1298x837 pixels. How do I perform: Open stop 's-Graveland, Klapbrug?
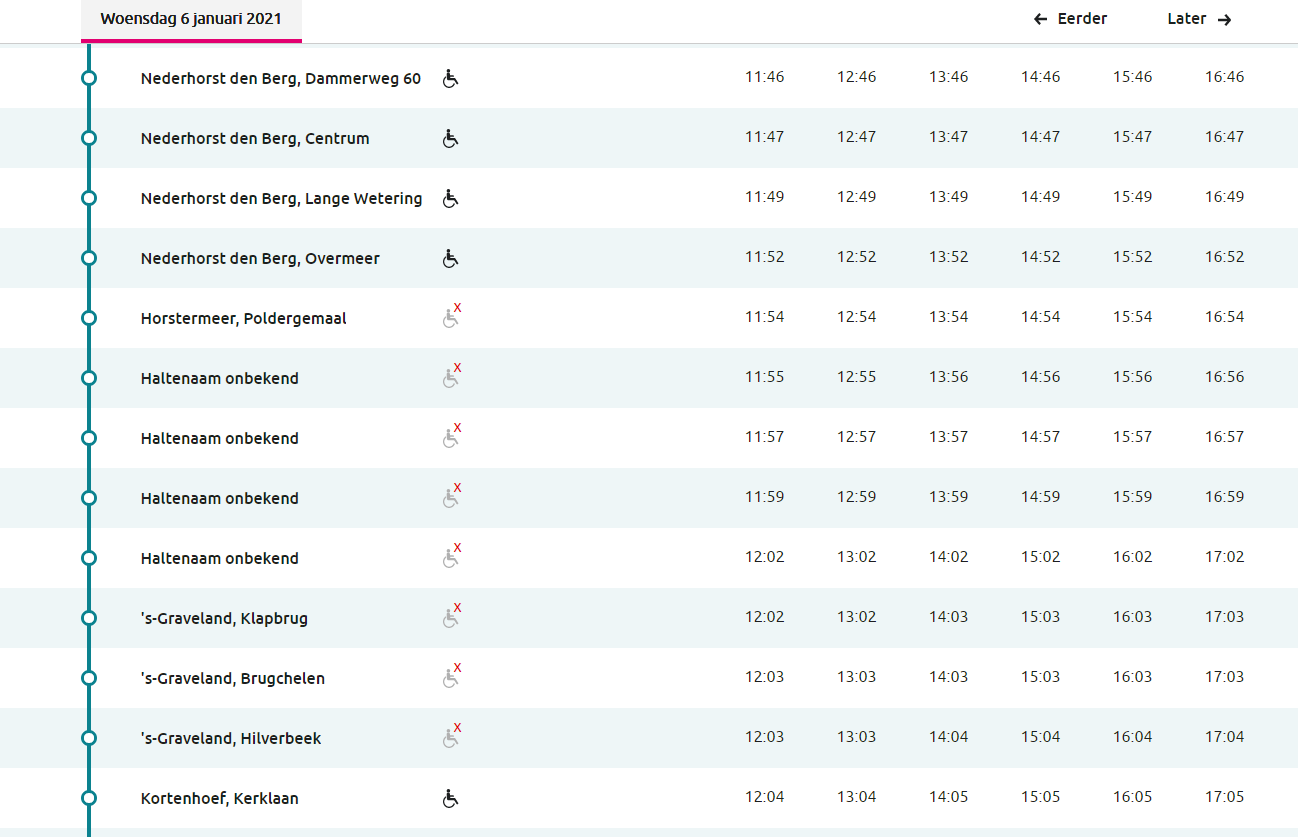224,618
